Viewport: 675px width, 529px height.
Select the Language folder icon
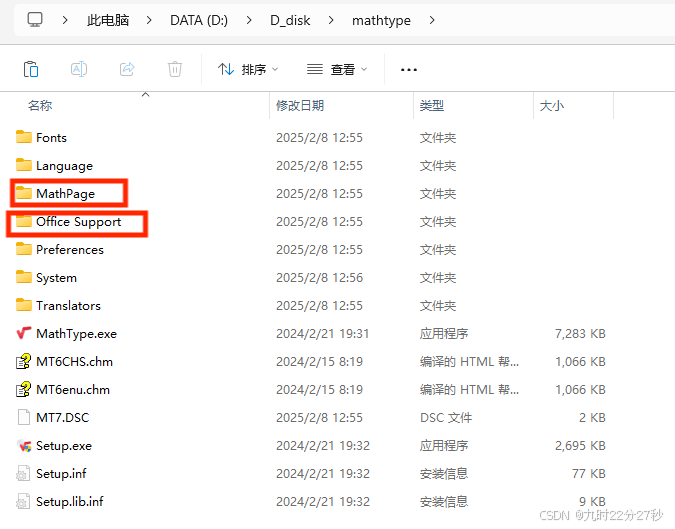pyautogui.click(x=24, y=165)
